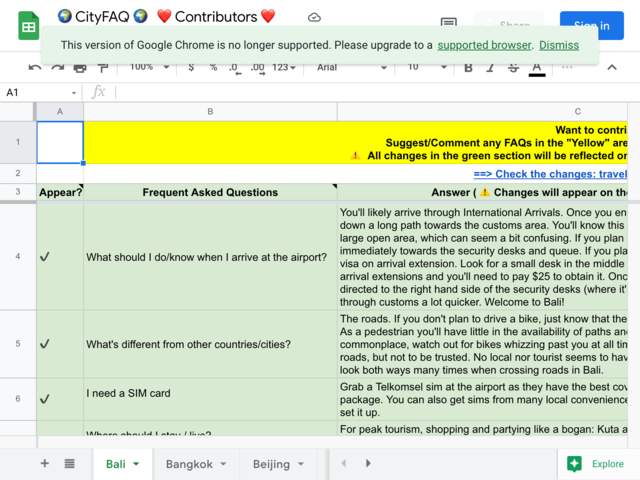The width and height of the screenshot is (640, 480).
Task: Collapse the menus with the up chevron
Action: [612, 67]
